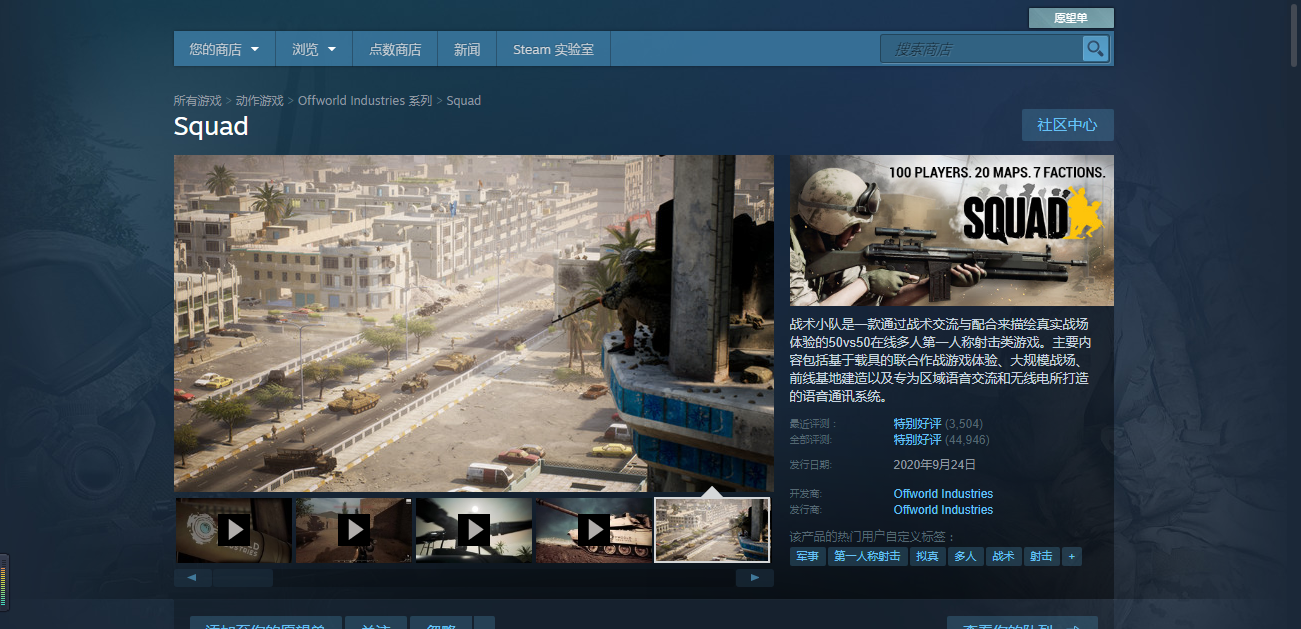The image size is (1301, 629).
Task: Play the third video thumbnail
Action: pyautogui.click(x=474, y=530)
